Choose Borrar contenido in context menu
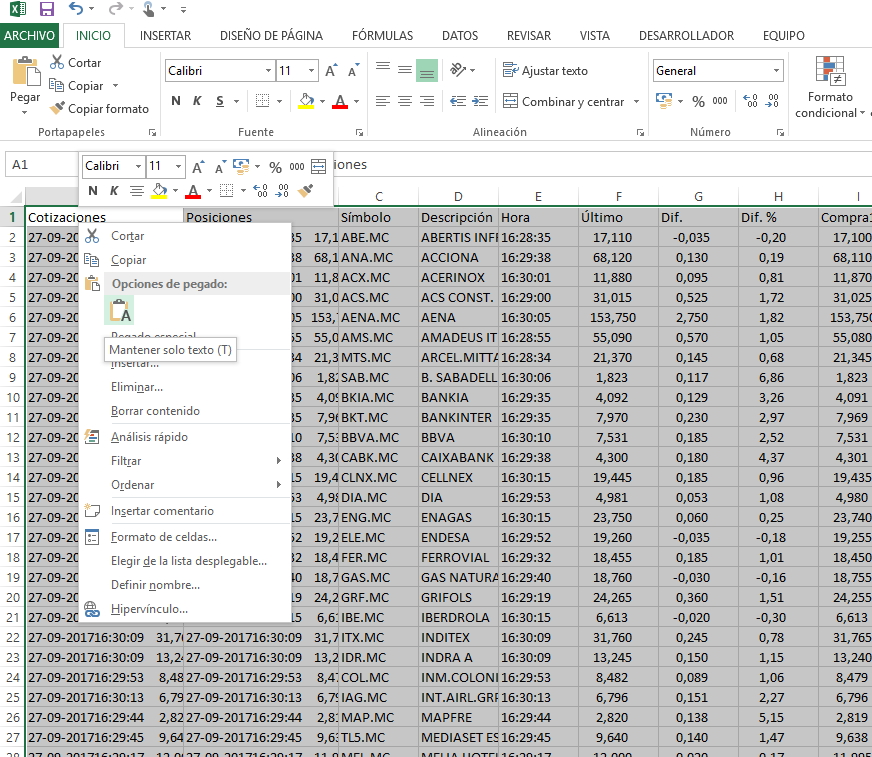Viewport: 872px width, 757px height. click(185, 411)
